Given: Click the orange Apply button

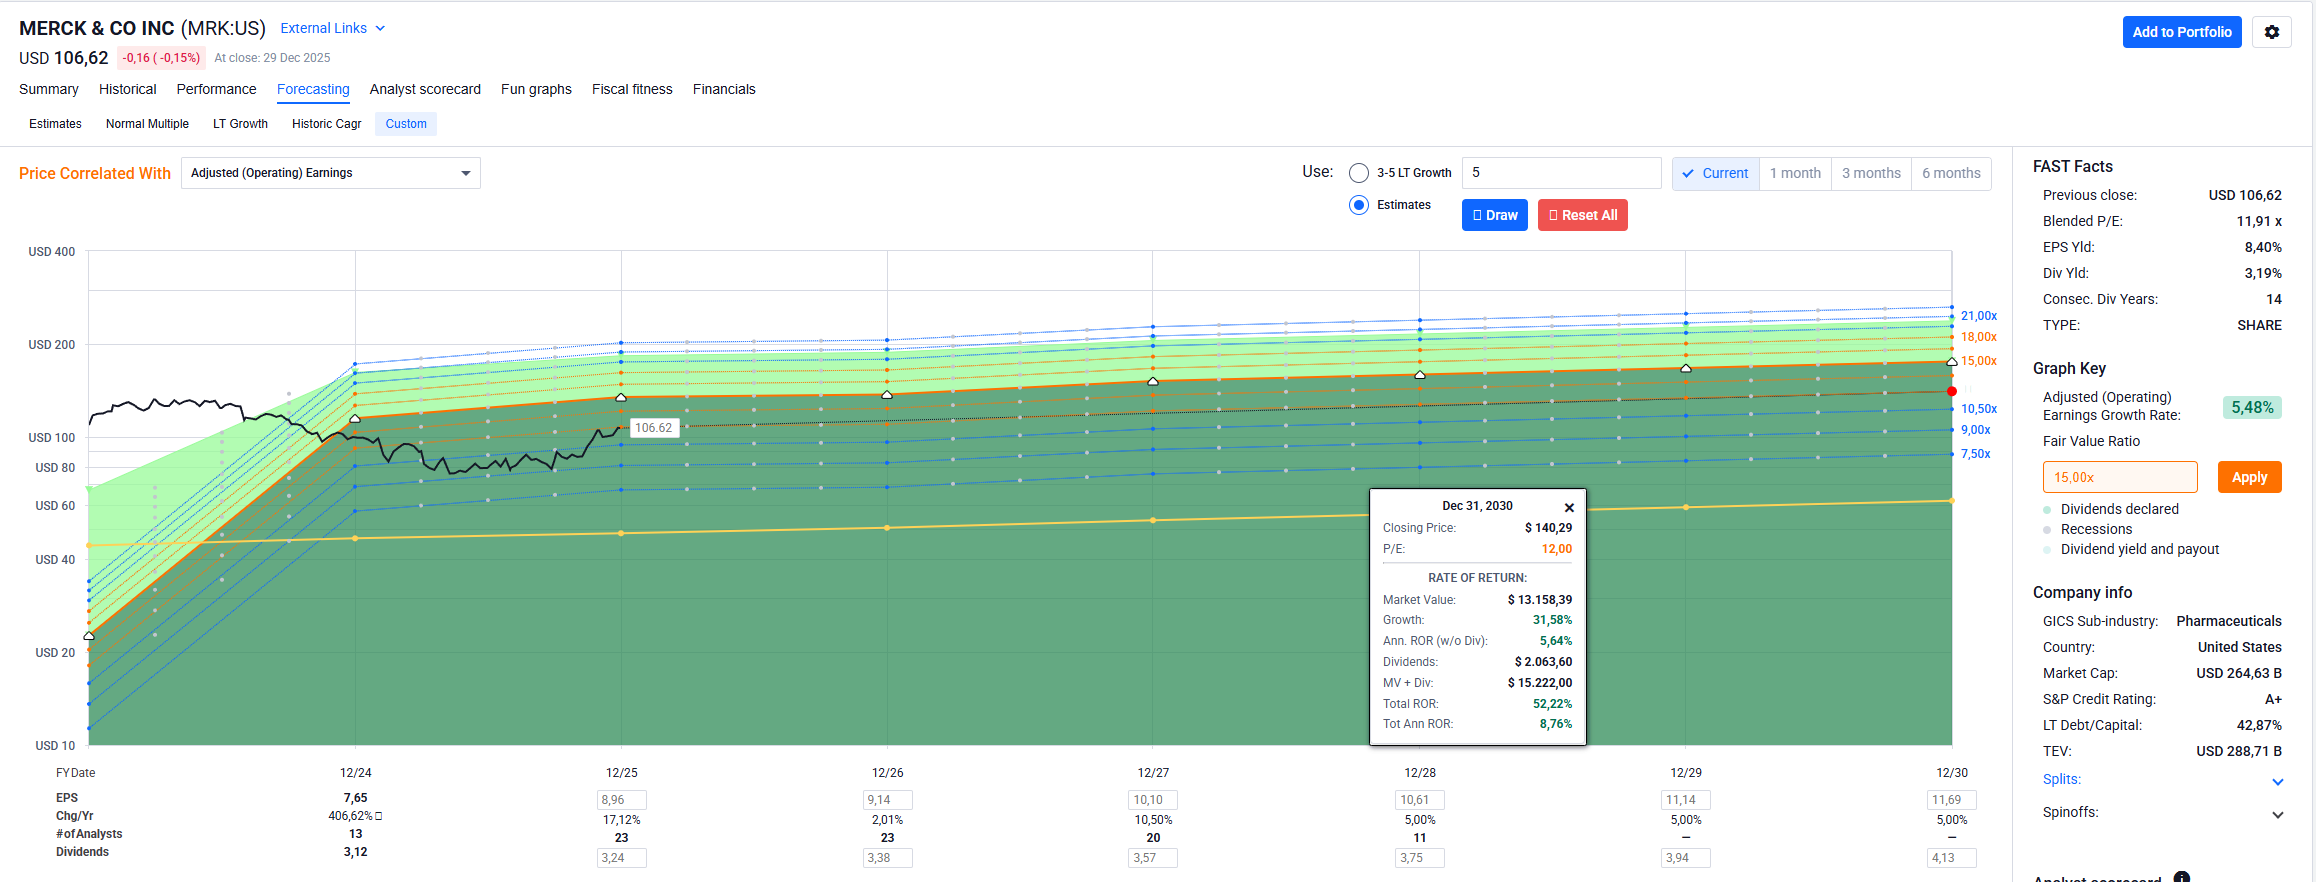Looking at the screenshot, I should [x=2249, y=477].
